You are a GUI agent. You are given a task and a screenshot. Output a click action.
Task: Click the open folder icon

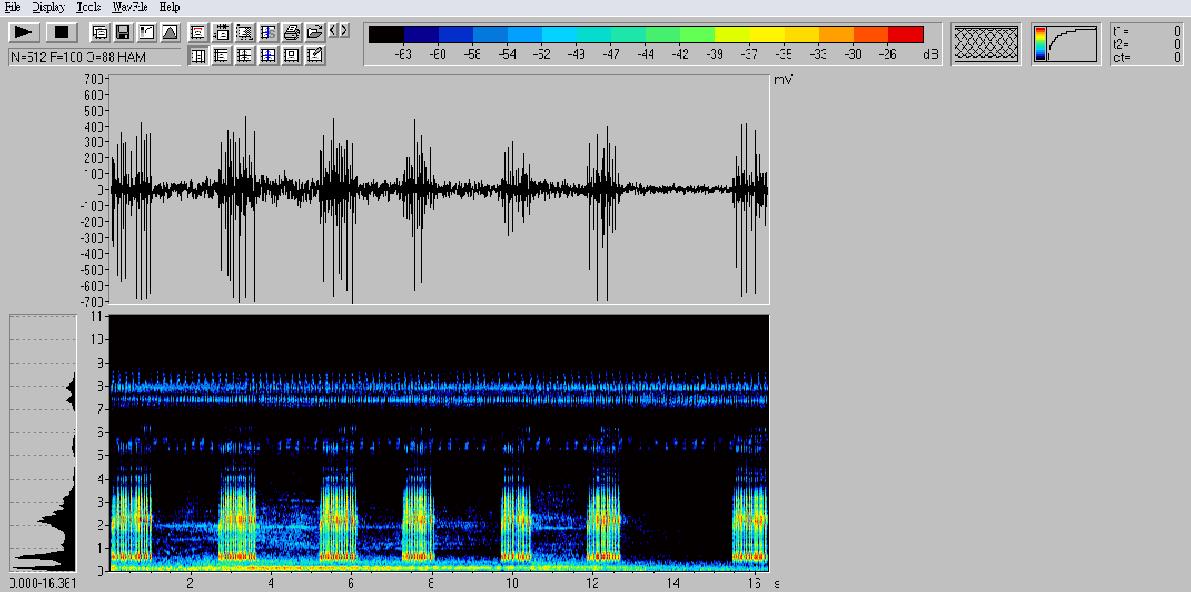click(314, 32)
